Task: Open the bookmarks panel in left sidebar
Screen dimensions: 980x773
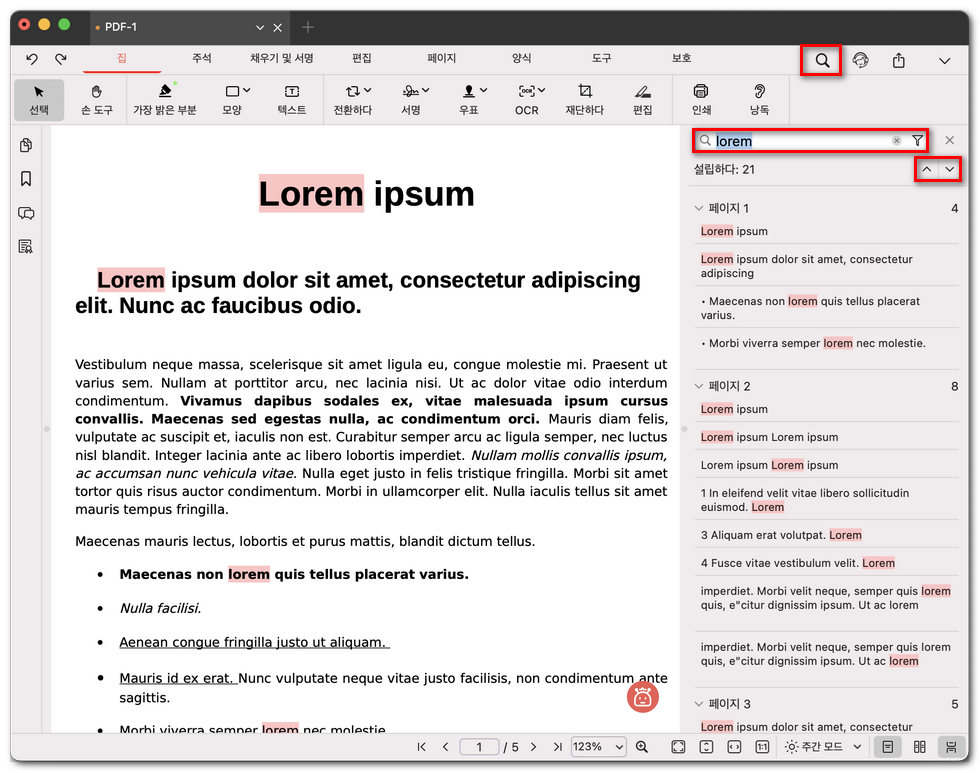Action: pos(26,179)
